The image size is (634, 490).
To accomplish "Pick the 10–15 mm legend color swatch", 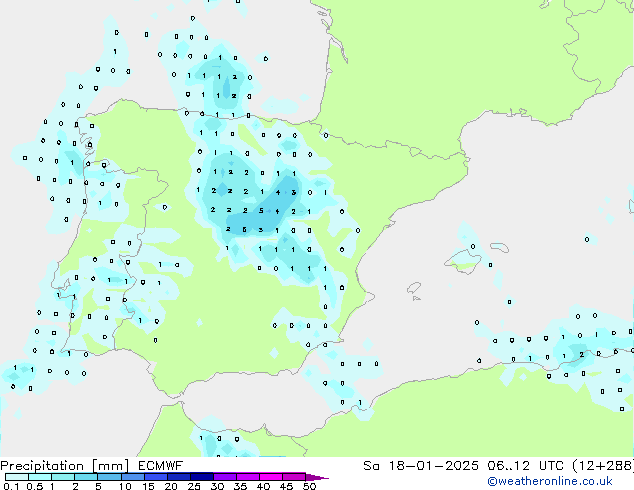I will (x=135, y=477).
